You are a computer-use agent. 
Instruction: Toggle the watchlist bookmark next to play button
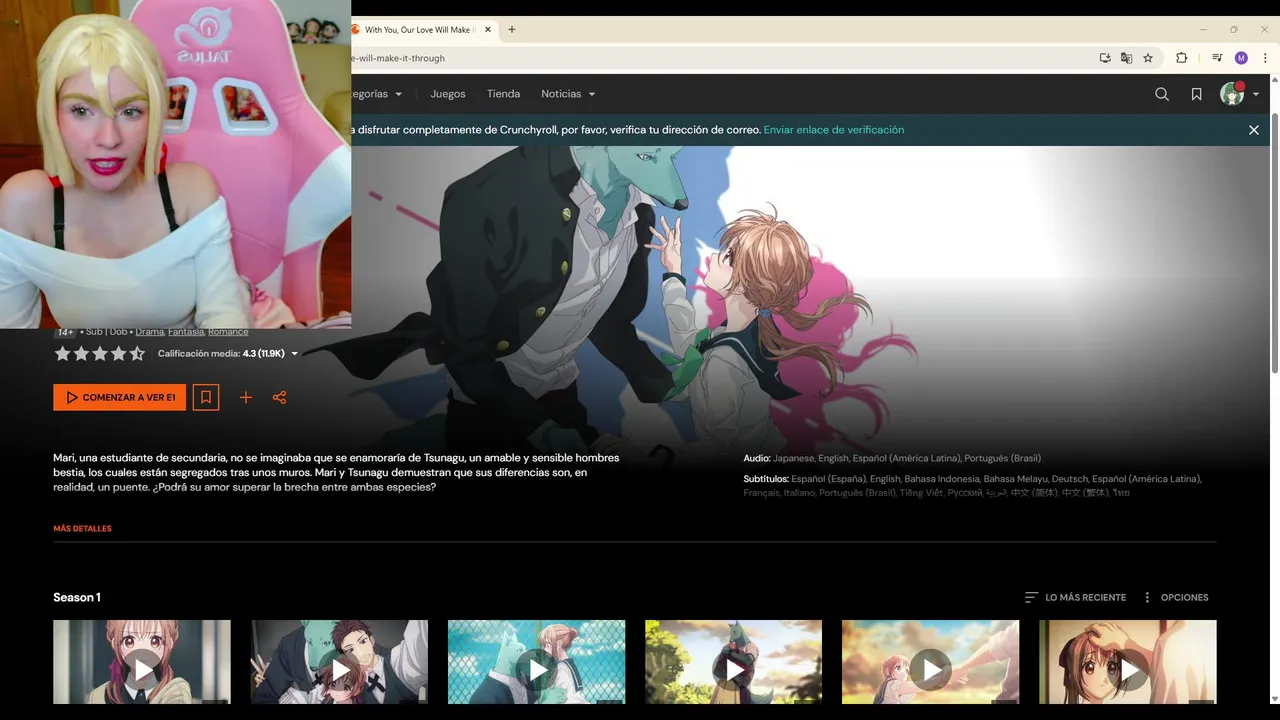(205, 397)
